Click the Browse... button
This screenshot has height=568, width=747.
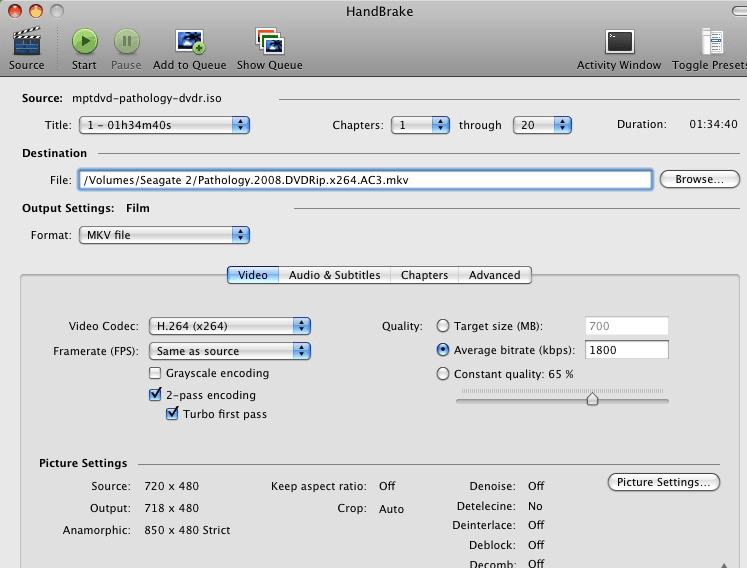[x=699, y=179]
